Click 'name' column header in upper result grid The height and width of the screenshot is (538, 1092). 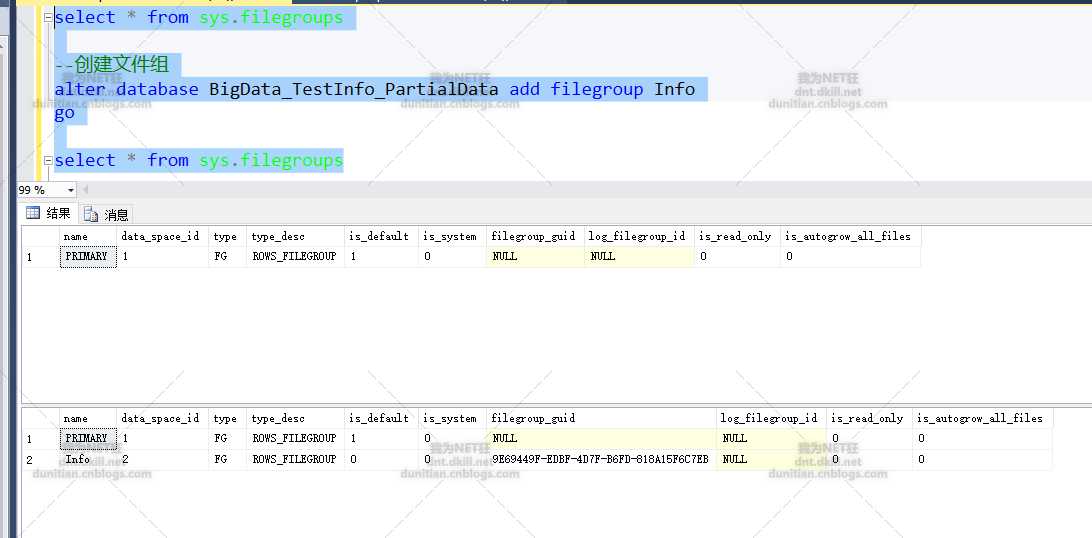[x=88, y=236]
